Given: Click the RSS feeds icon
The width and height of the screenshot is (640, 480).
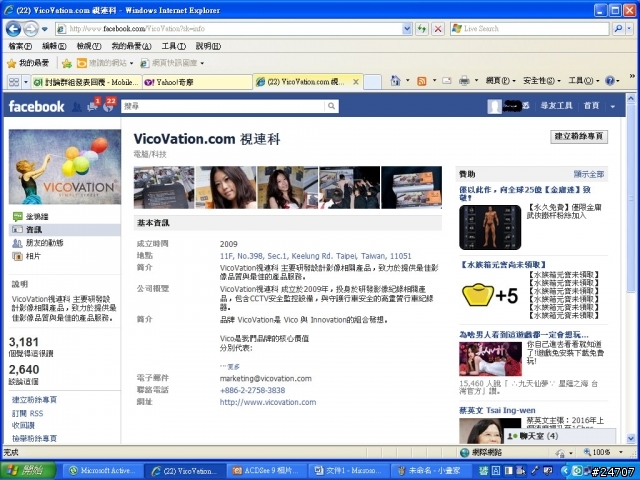Looking at the screenshot, I should coord(422,81).
